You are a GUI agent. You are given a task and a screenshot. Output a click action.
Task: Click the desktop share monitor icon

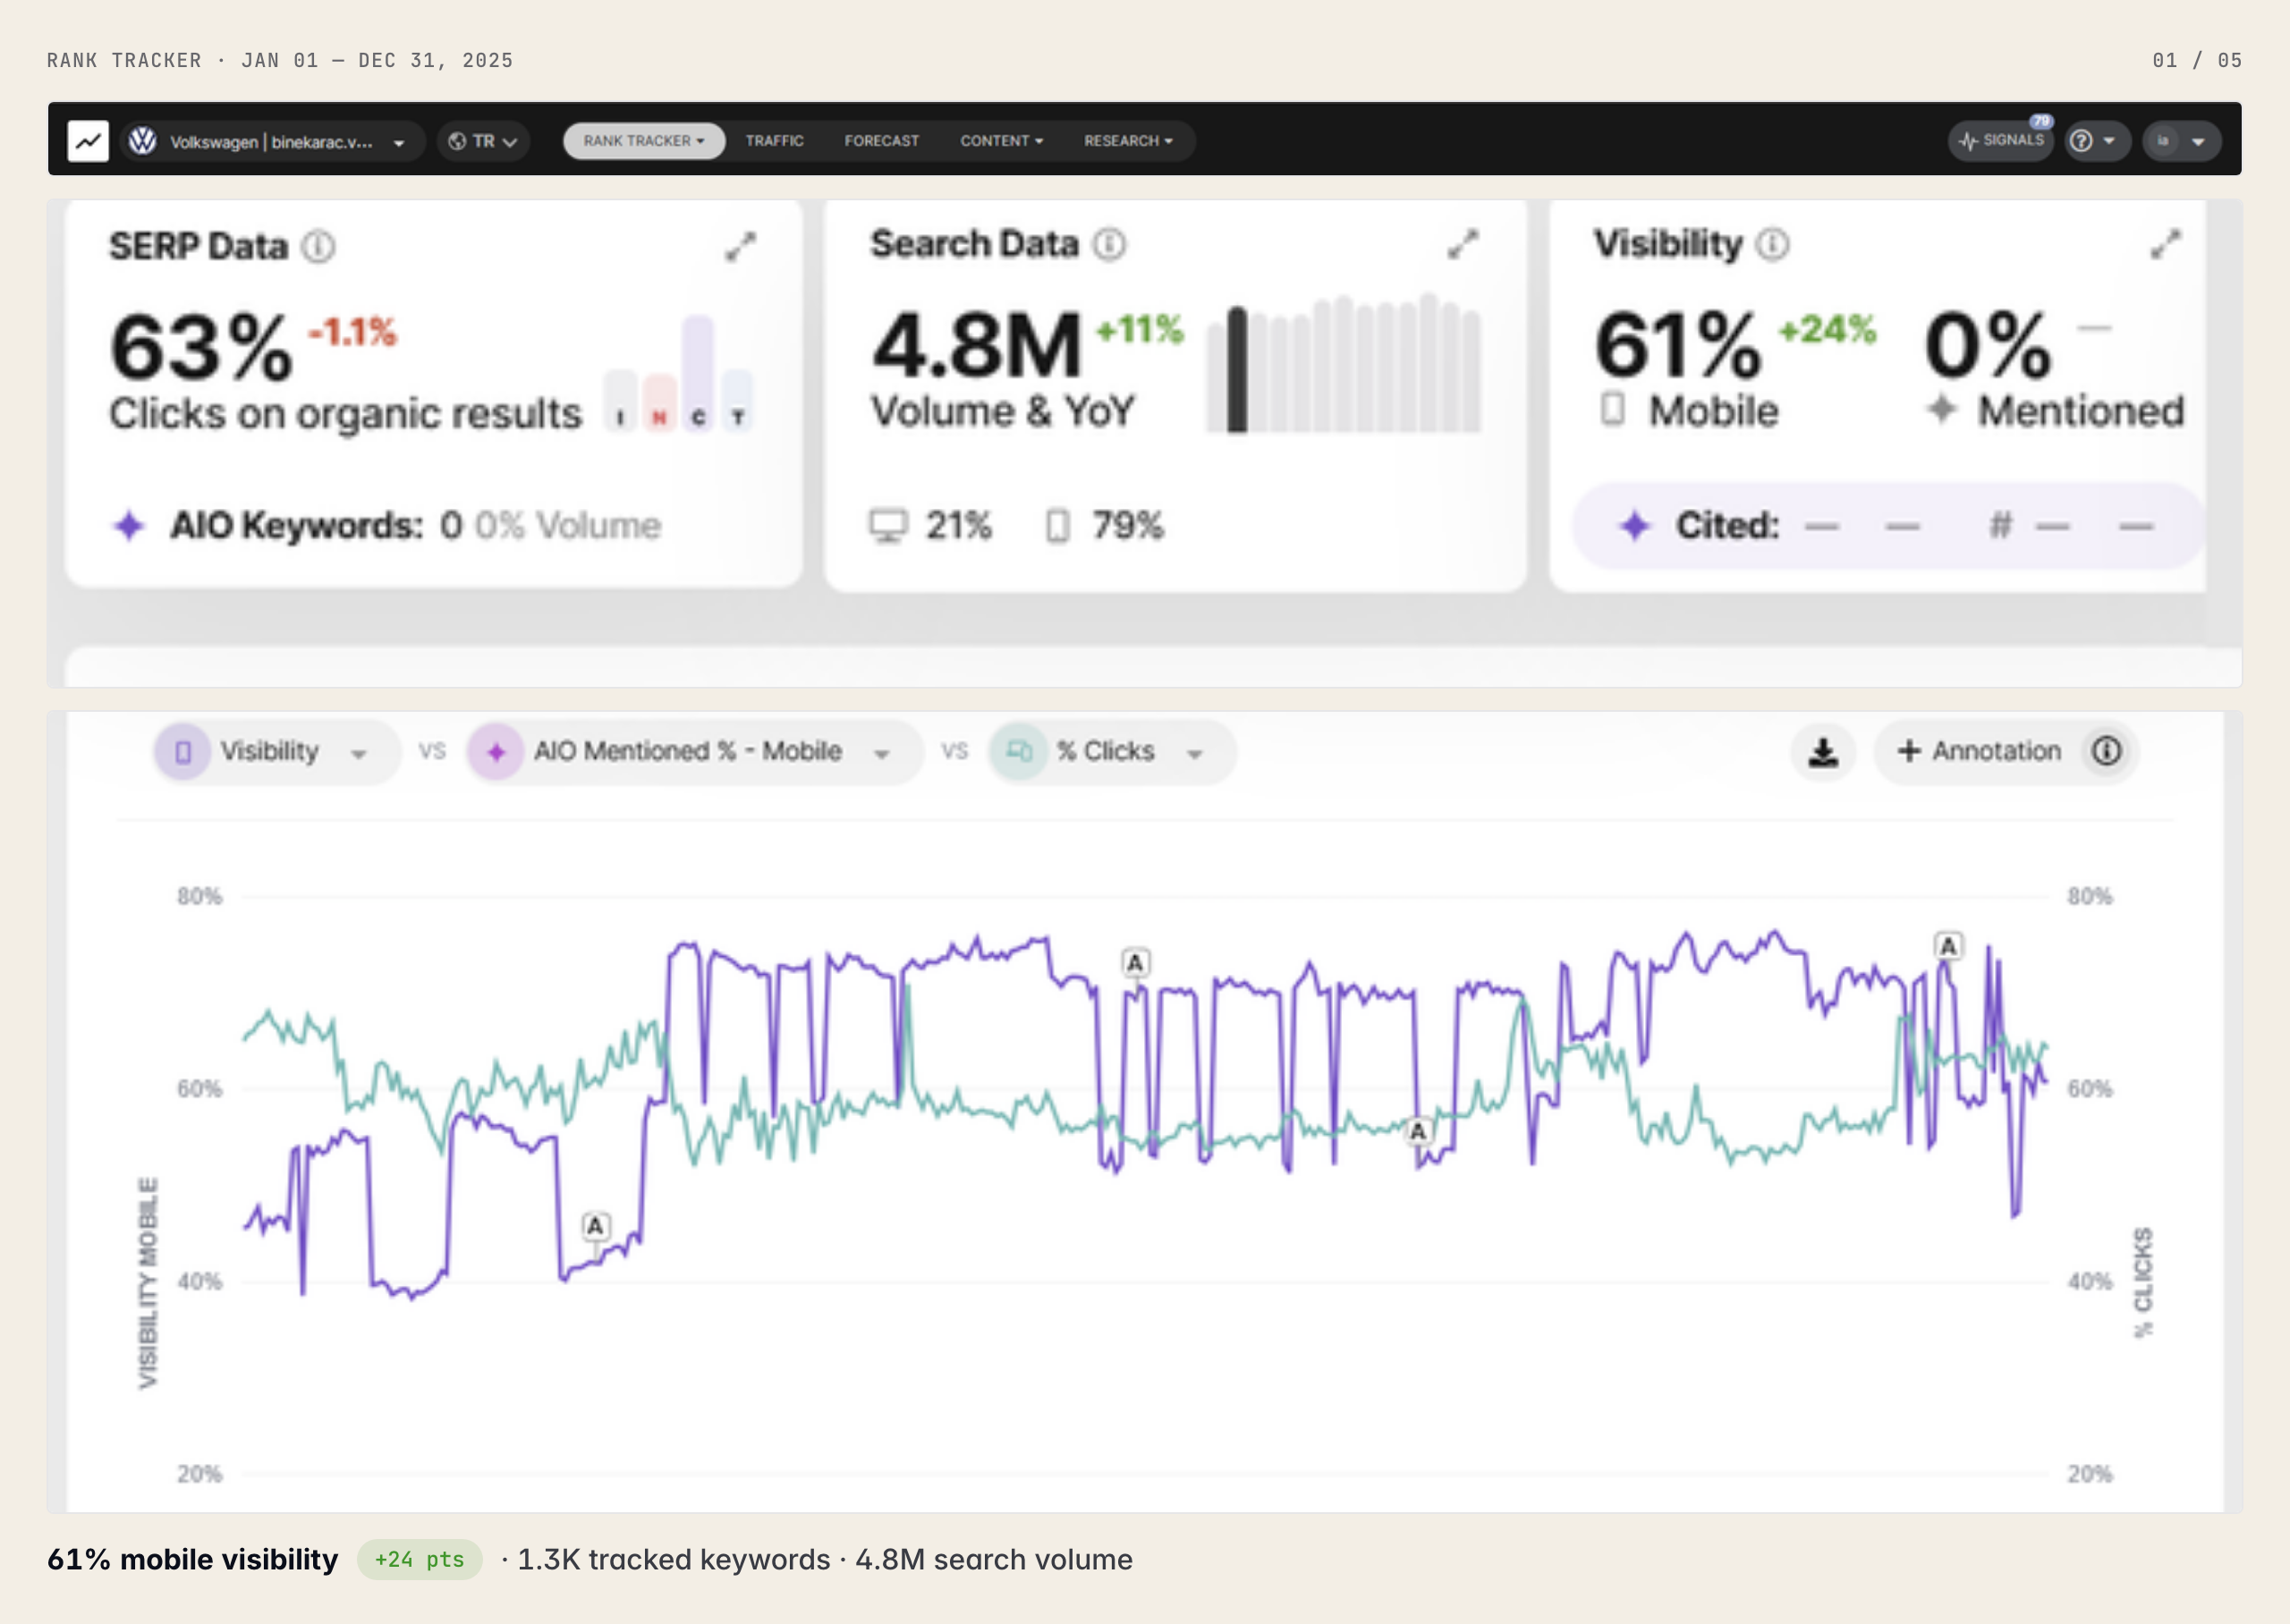887,525
